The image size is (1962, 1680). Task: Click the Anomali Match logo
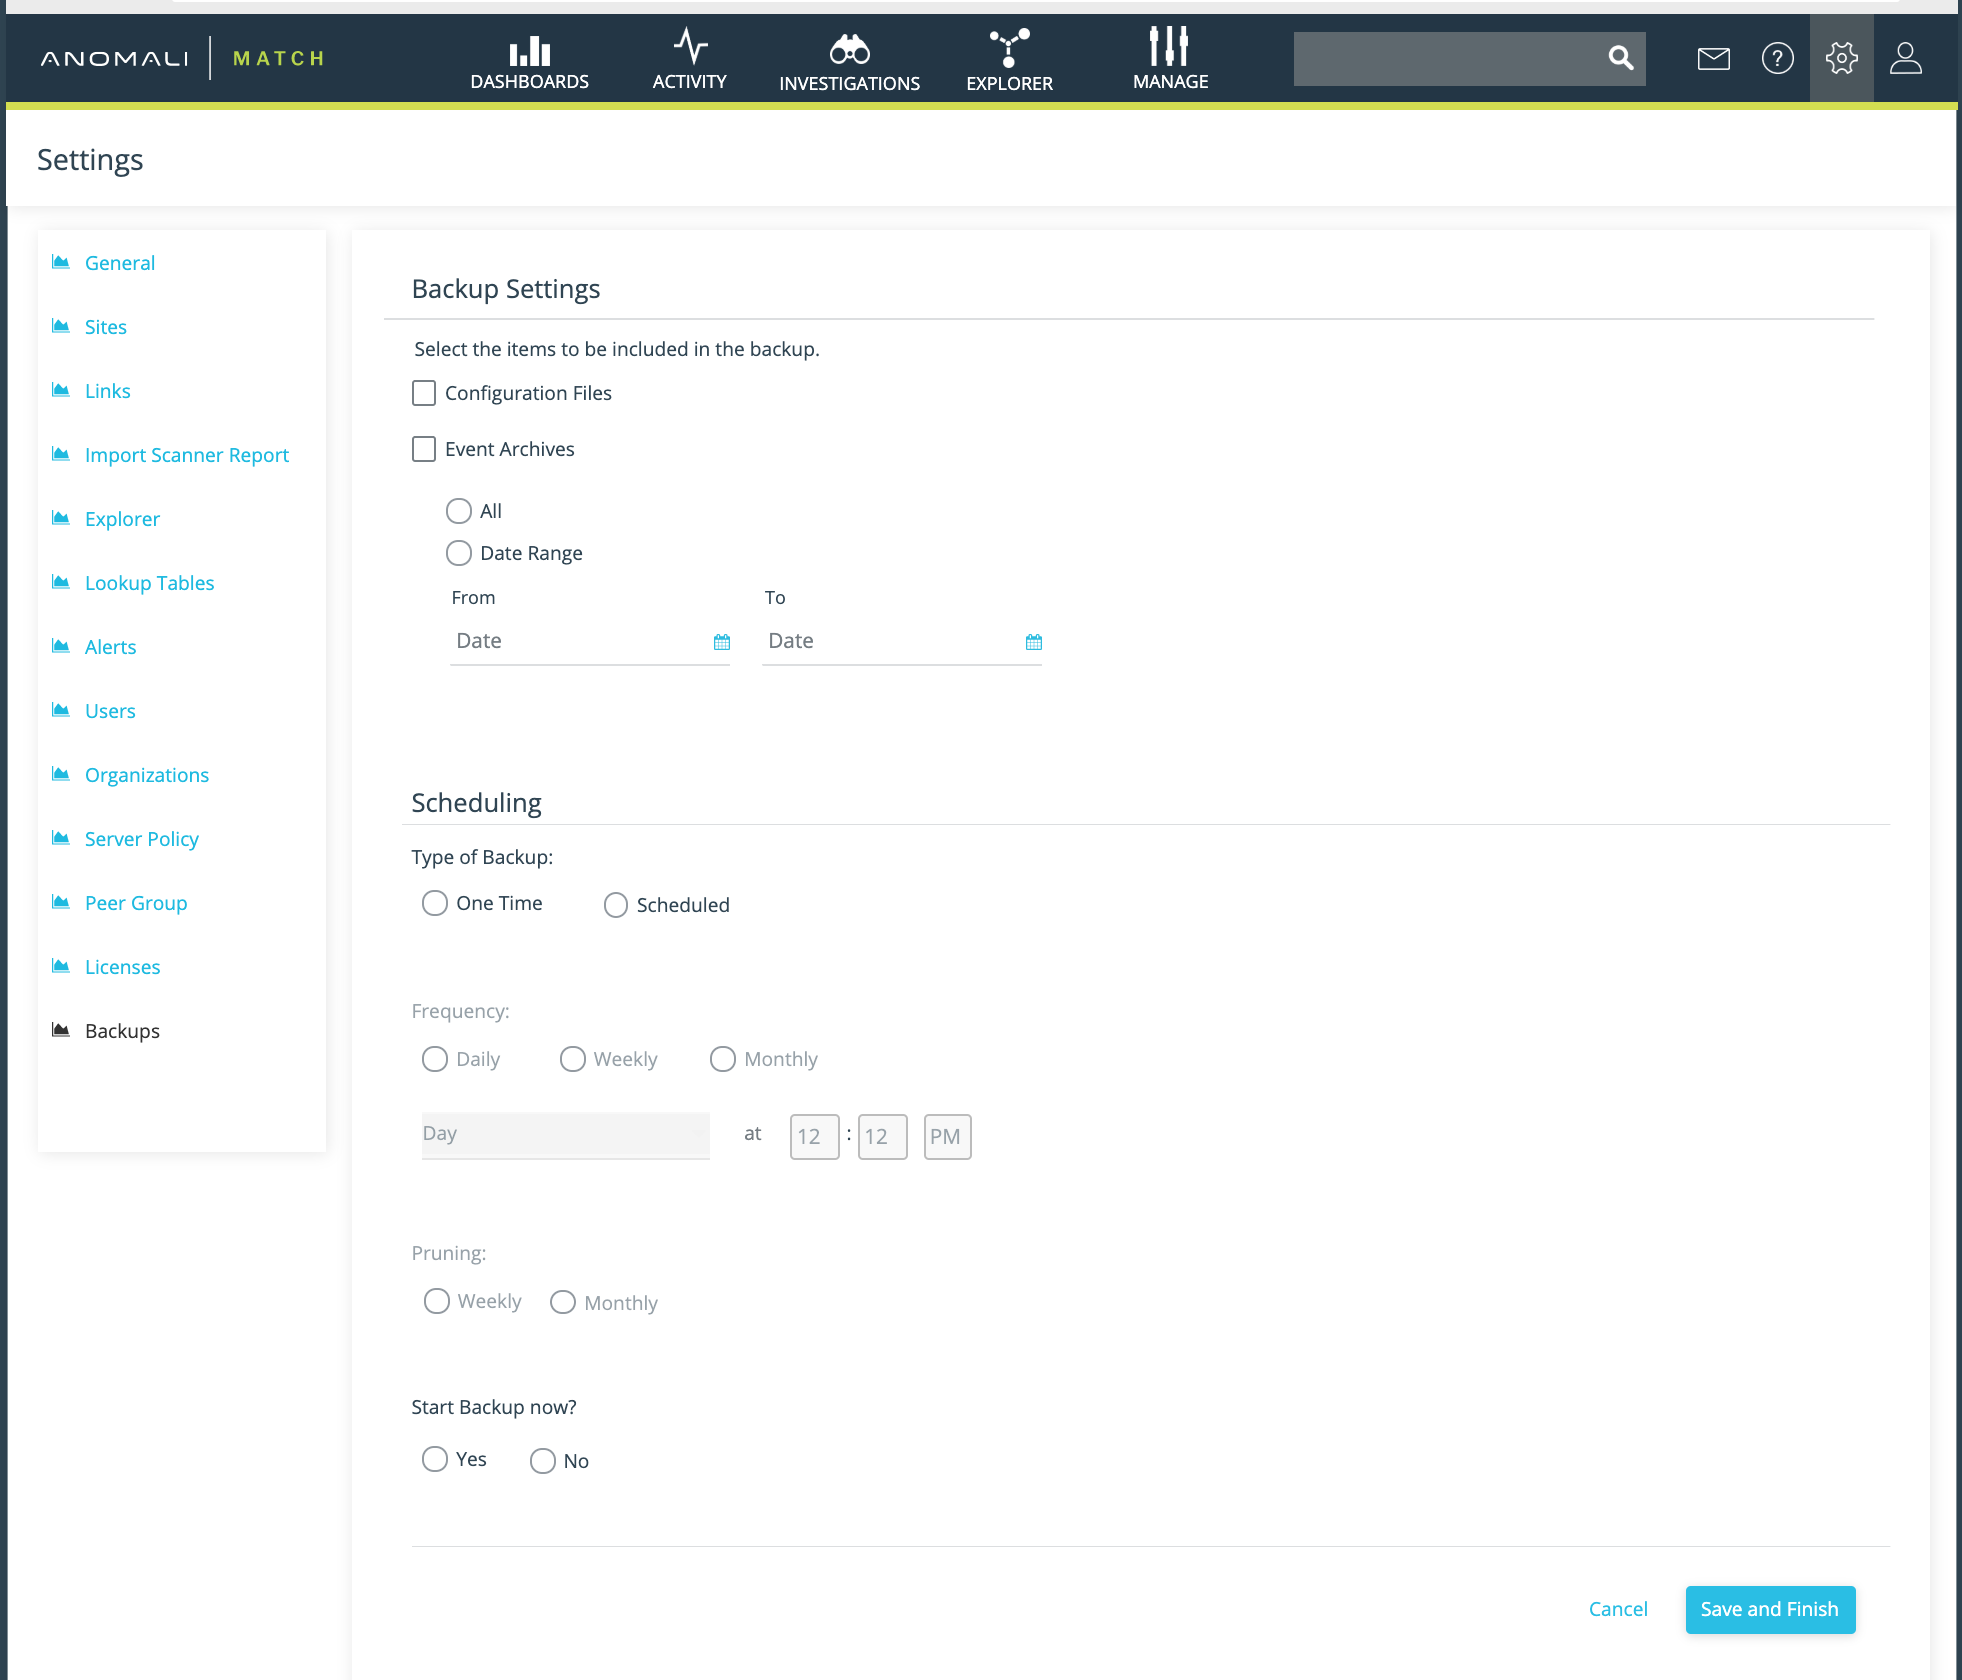coord(183,58)
